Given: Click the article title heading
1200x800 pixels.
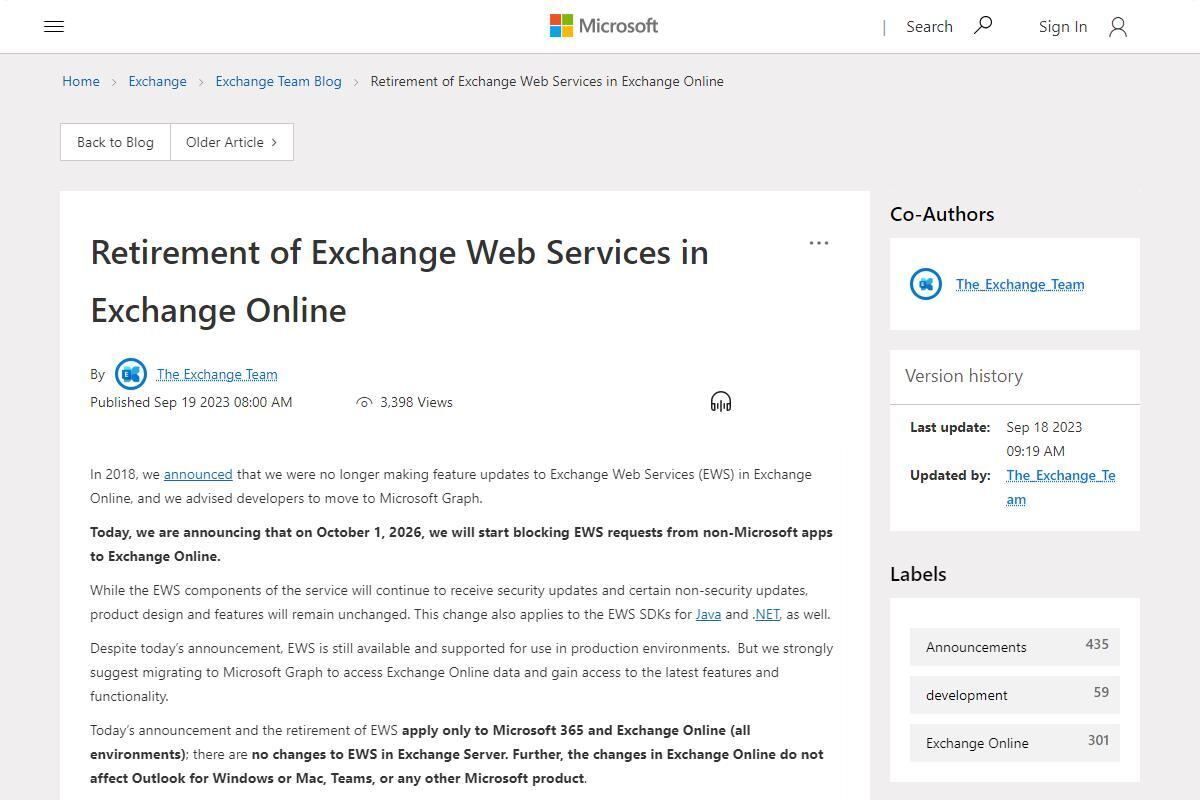Looking at the screenshot, I should (x=400, y=281).
